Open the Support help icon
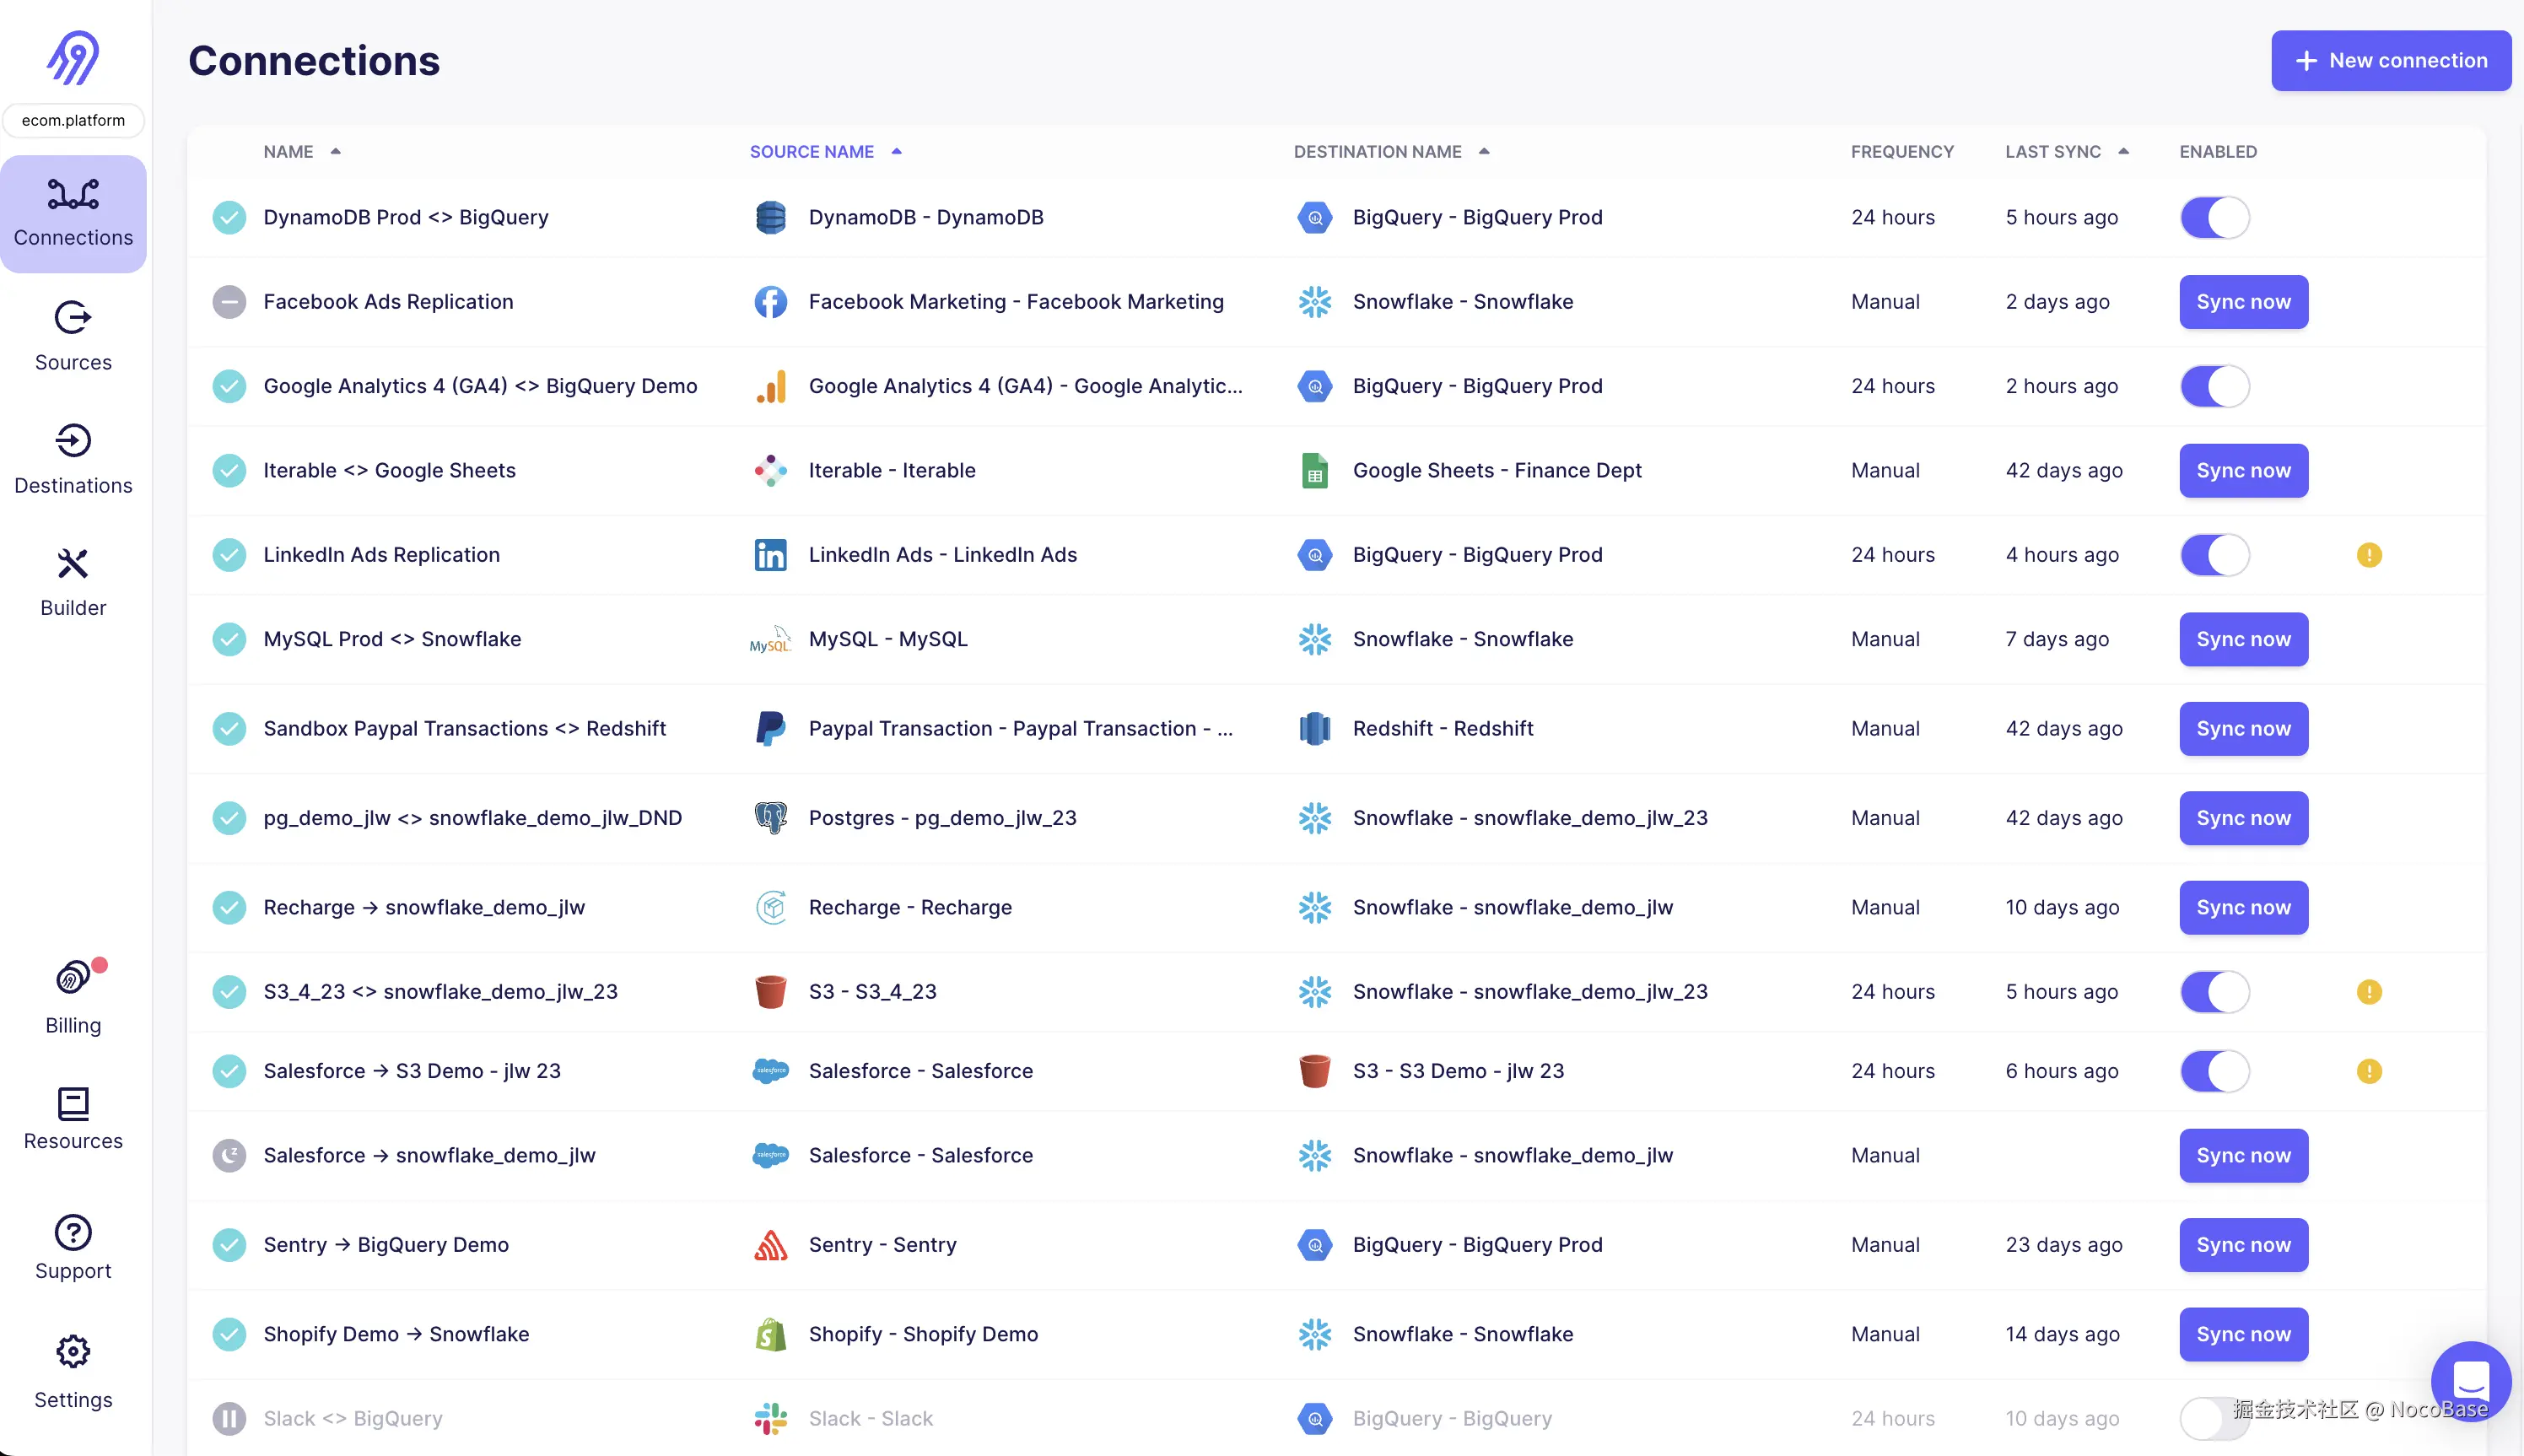The width and height of the screenshot is (2524, 1456). pos(73,1247)
